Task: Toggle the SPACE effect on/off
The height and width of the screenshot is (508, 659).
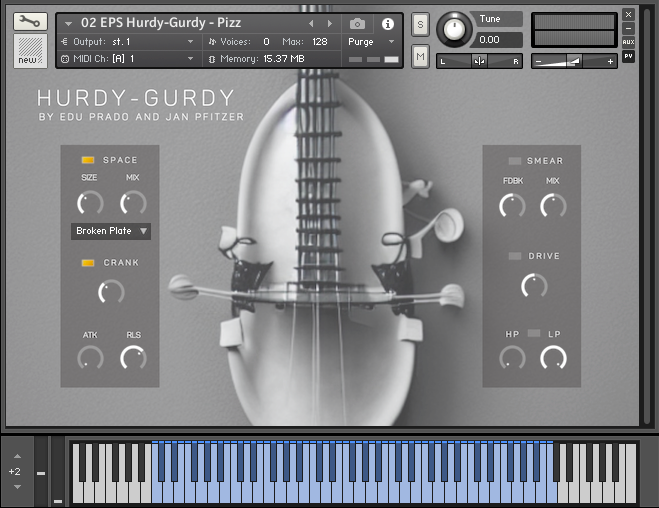Action: [x=88, y=160]
